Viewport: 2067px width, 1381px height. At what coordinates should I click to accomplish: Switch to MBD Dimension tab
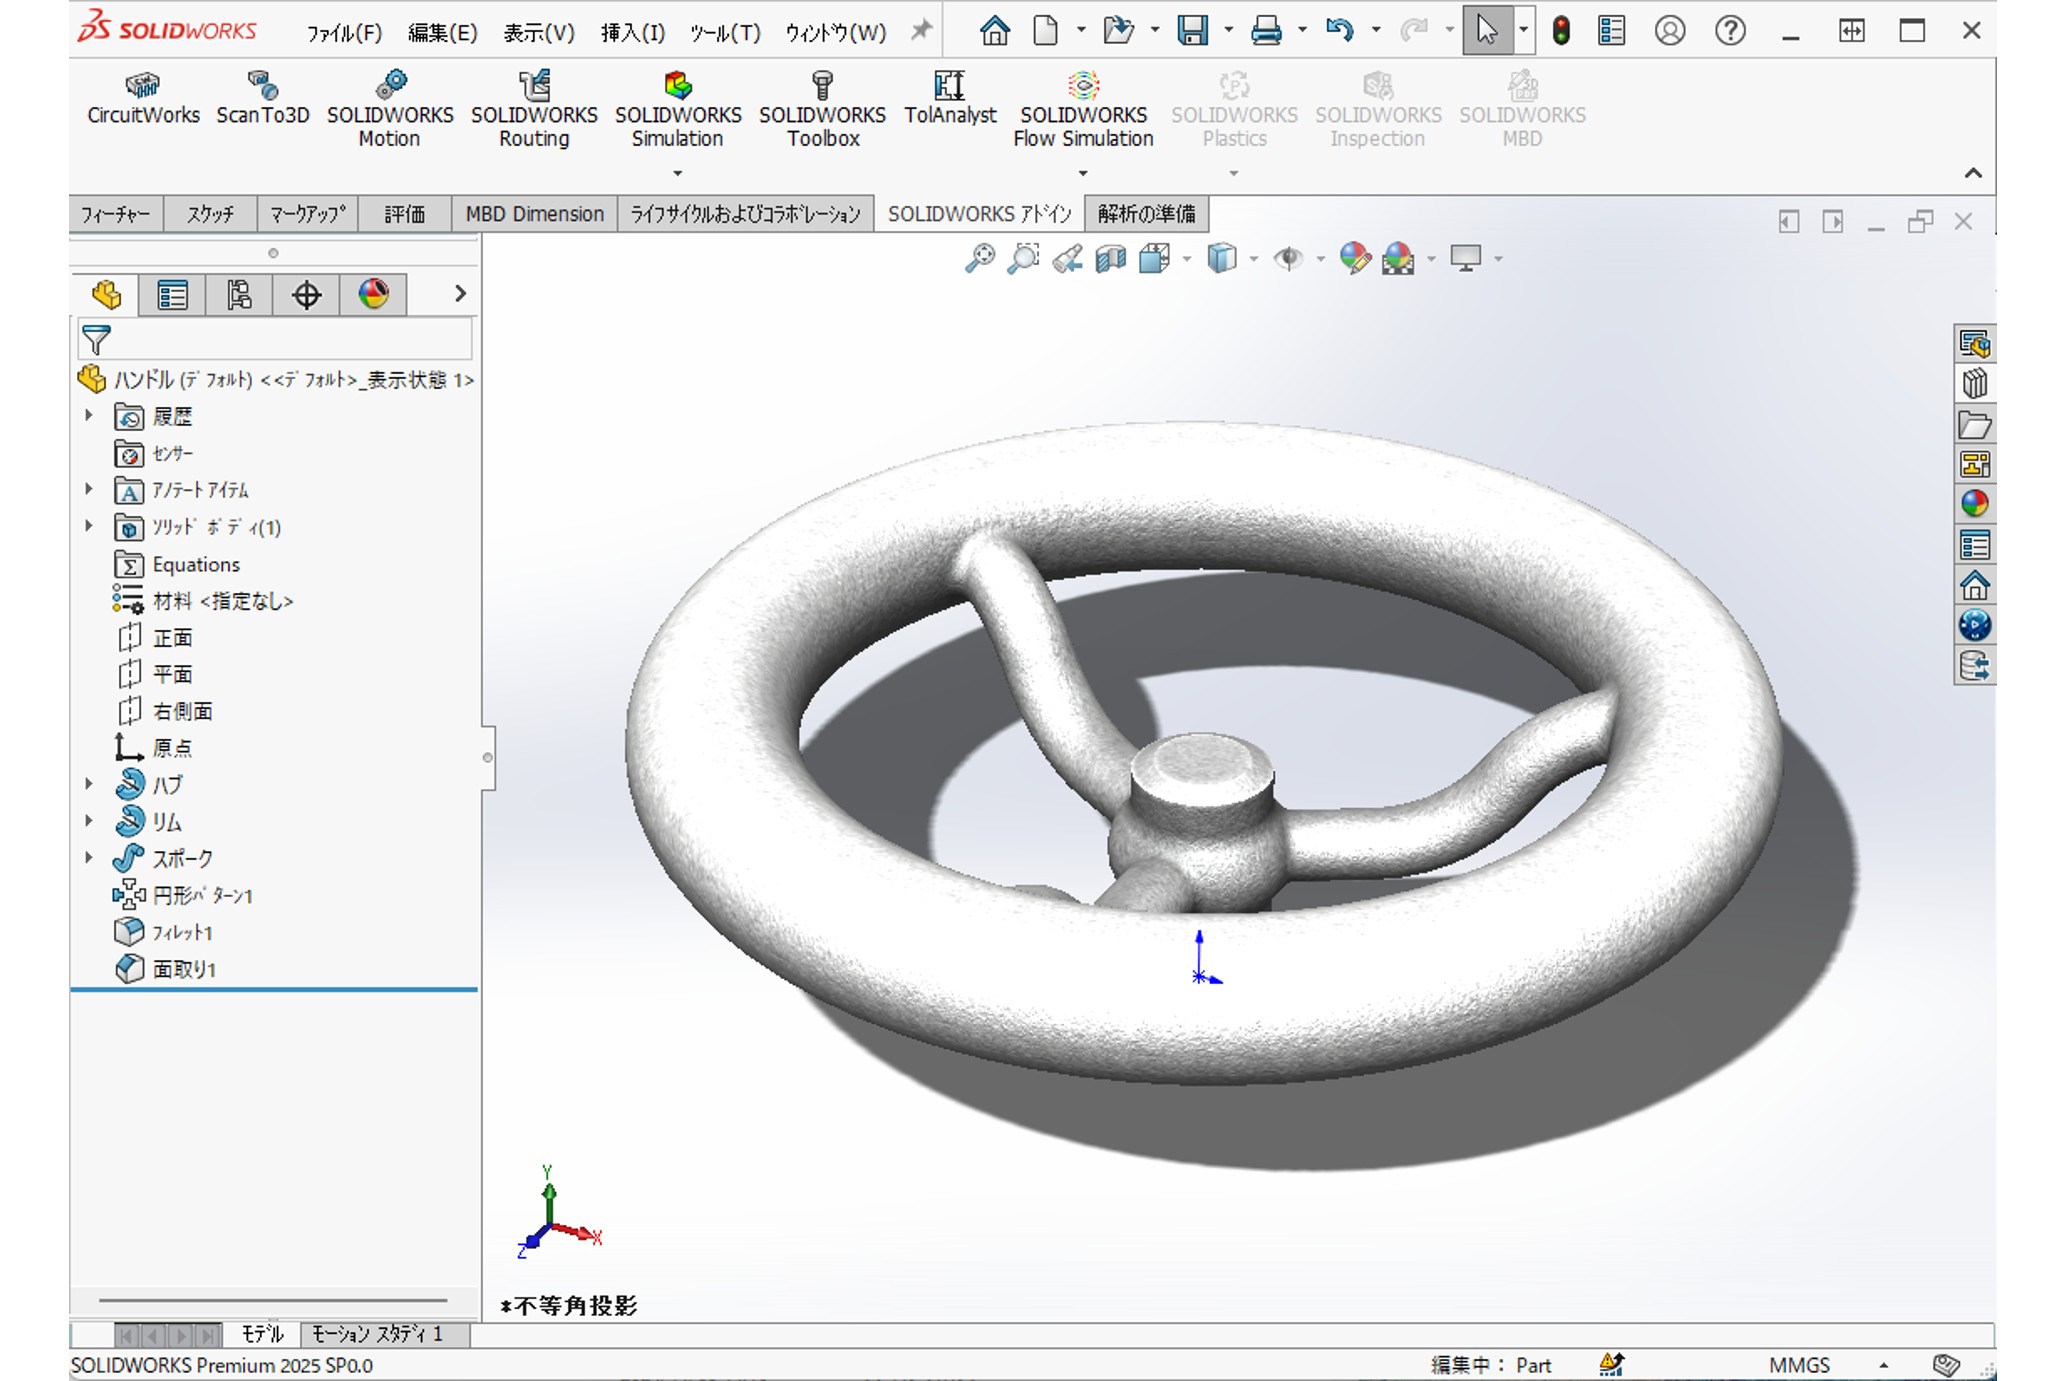(x=534, y=214)
